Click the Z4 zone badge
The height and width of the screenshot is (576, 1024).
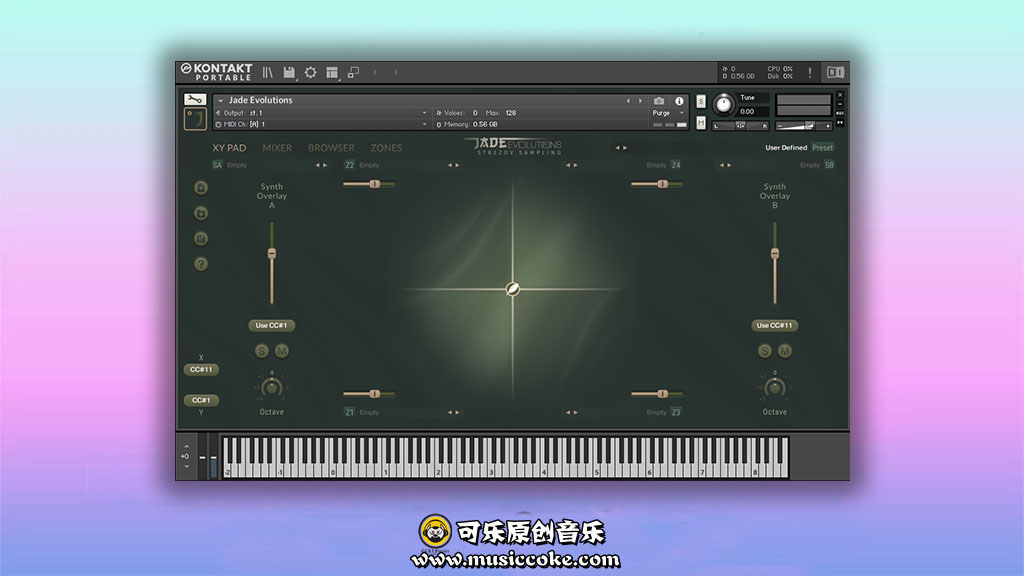click(676, 165)
